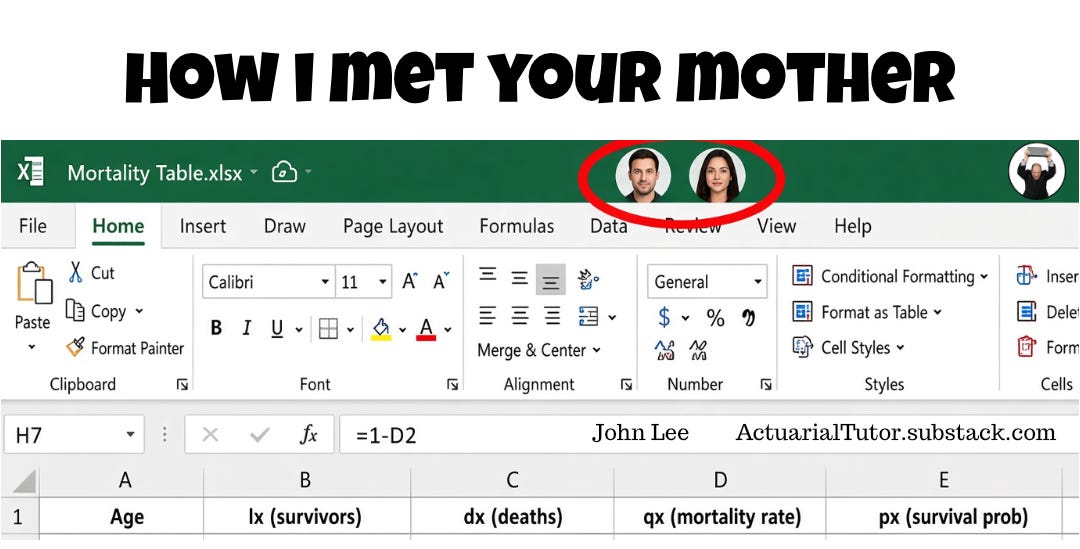Screen dimensions: 1080x549
Task: Apply percent style
Action: (x=716, y=318)
